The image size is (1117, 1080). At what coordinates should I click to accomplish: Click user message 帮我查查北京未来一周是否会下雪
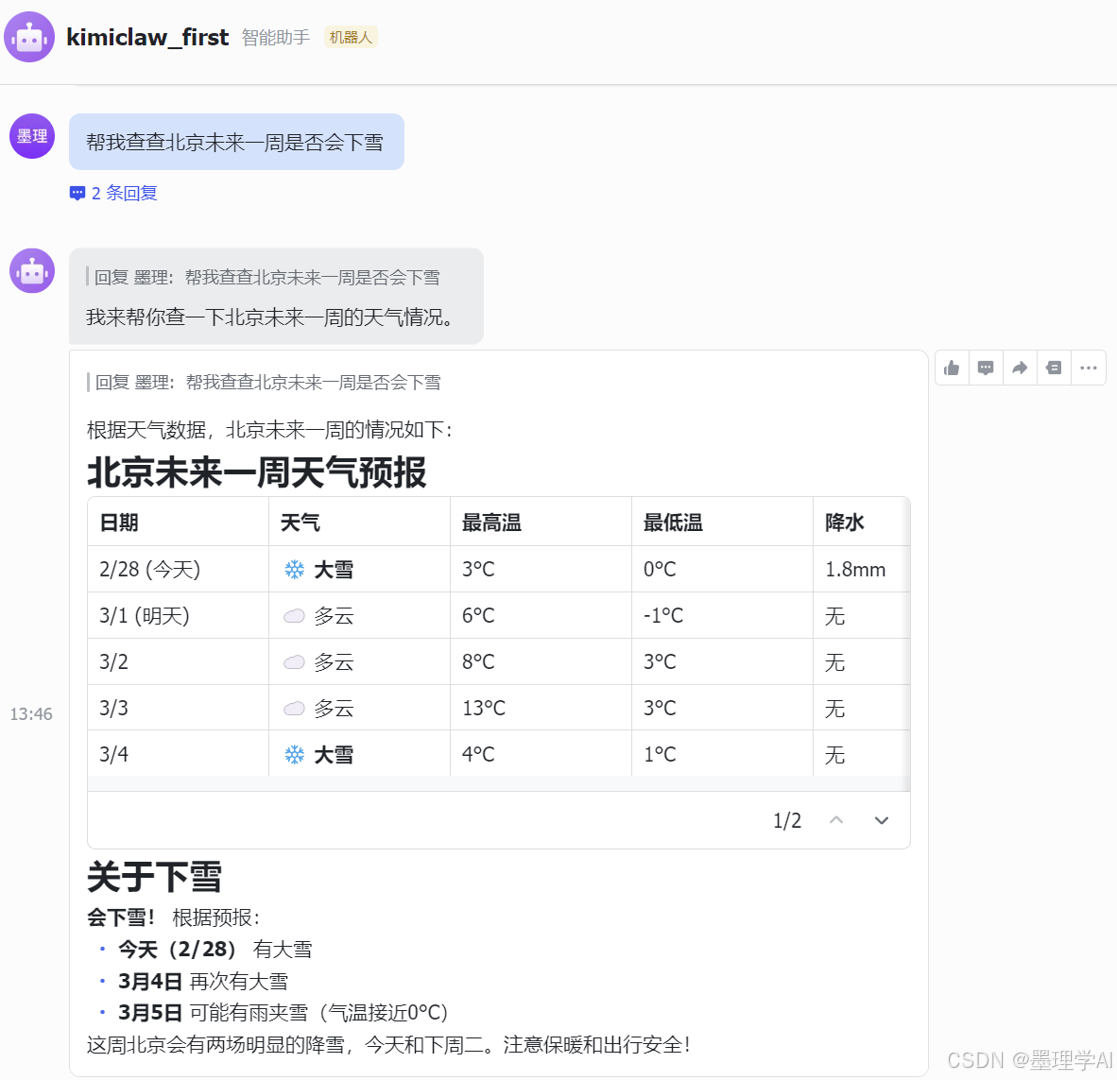point(237,142)
